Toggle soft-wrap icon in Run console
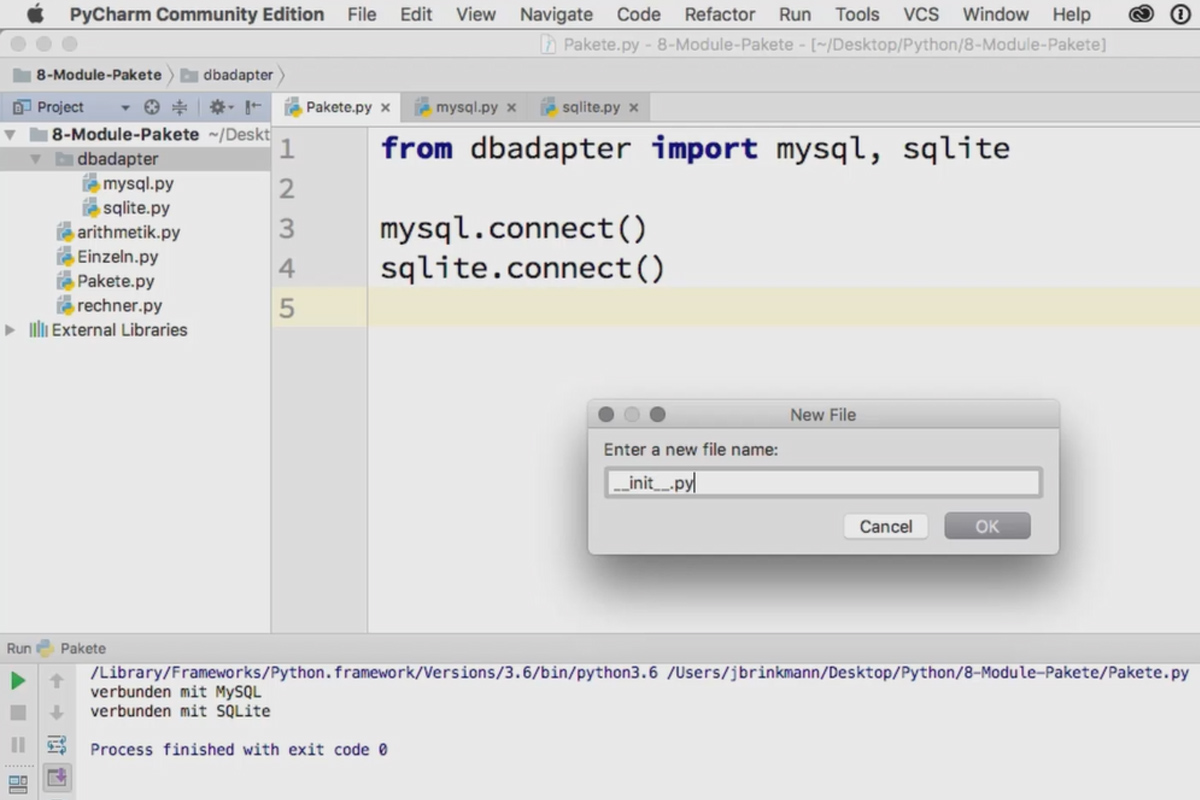Screen dimensions: 1200x800 coord(57,745)
